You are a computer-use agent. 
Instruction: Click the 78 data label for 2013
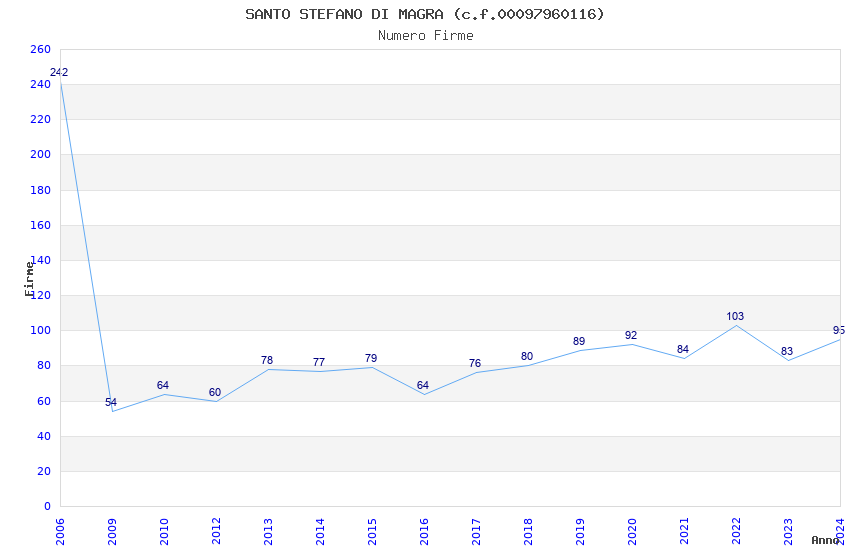267,360
